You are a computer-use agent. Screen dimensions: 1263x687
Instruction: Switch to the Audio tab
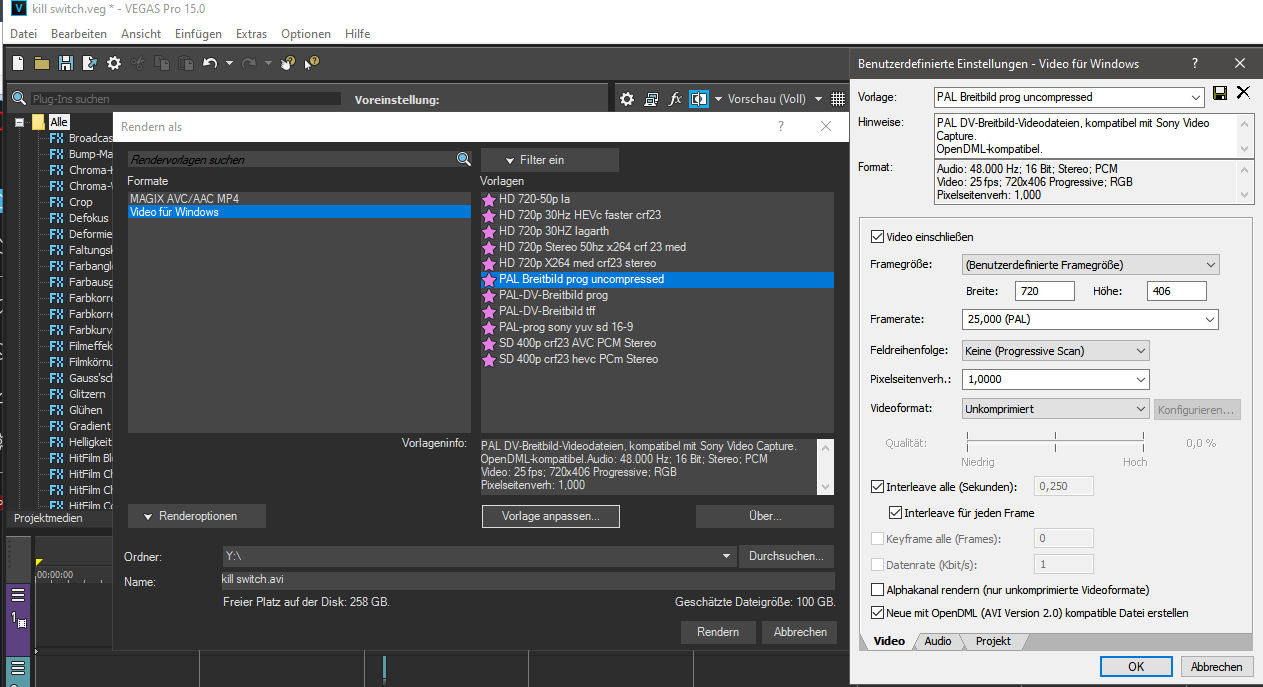(x=938, y=641)
